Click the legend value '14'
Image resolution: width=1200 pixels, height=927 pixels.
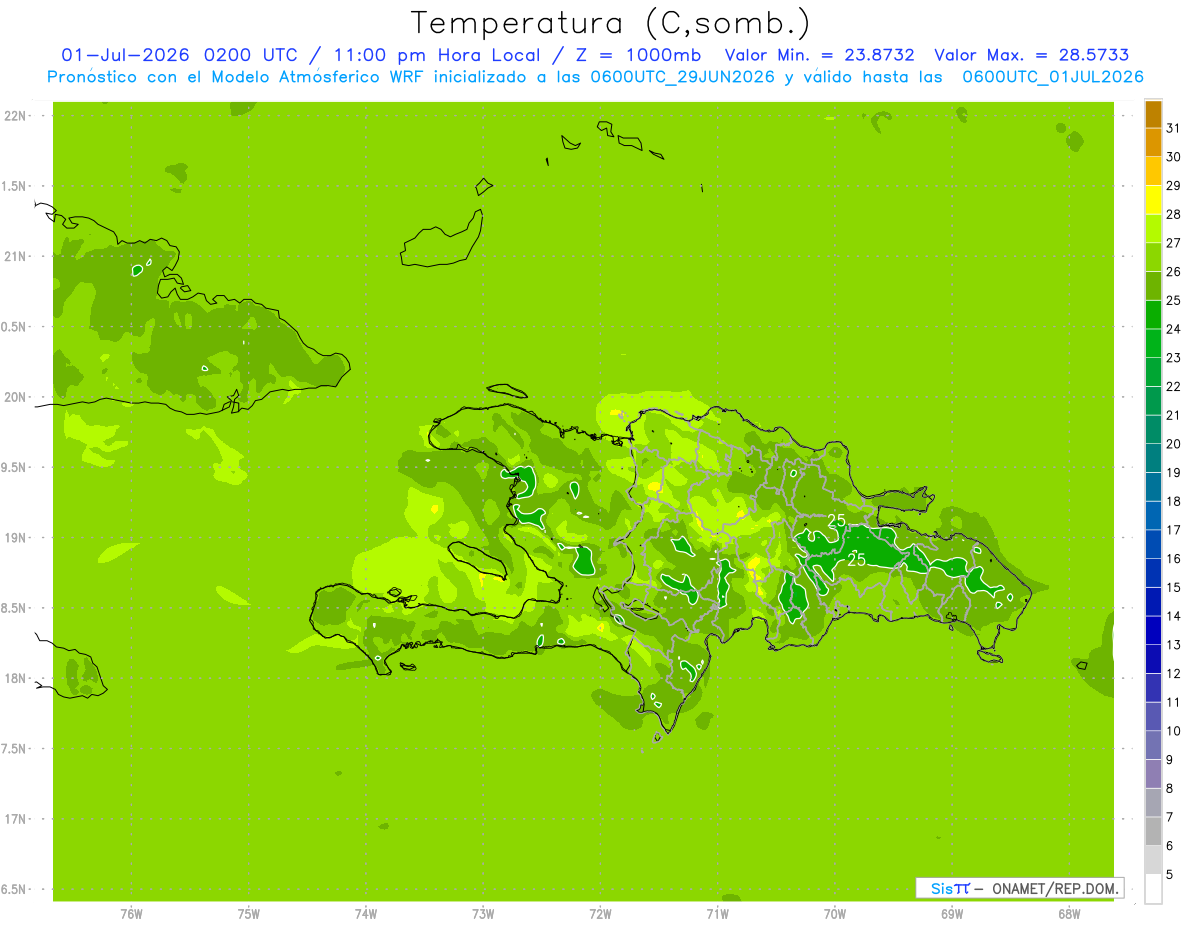pyautogui.click(x=1174, y=616)
